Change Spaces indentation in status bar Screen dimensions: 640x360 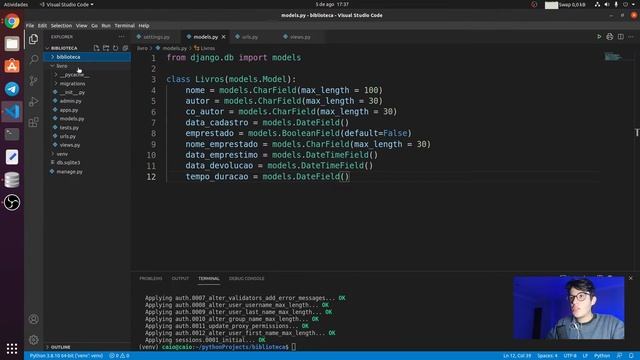click(547, 356)
